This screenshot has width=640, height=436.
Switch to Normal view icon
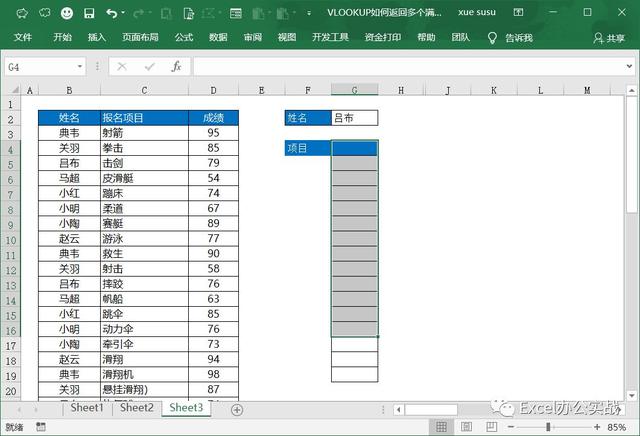coord(441,427)
